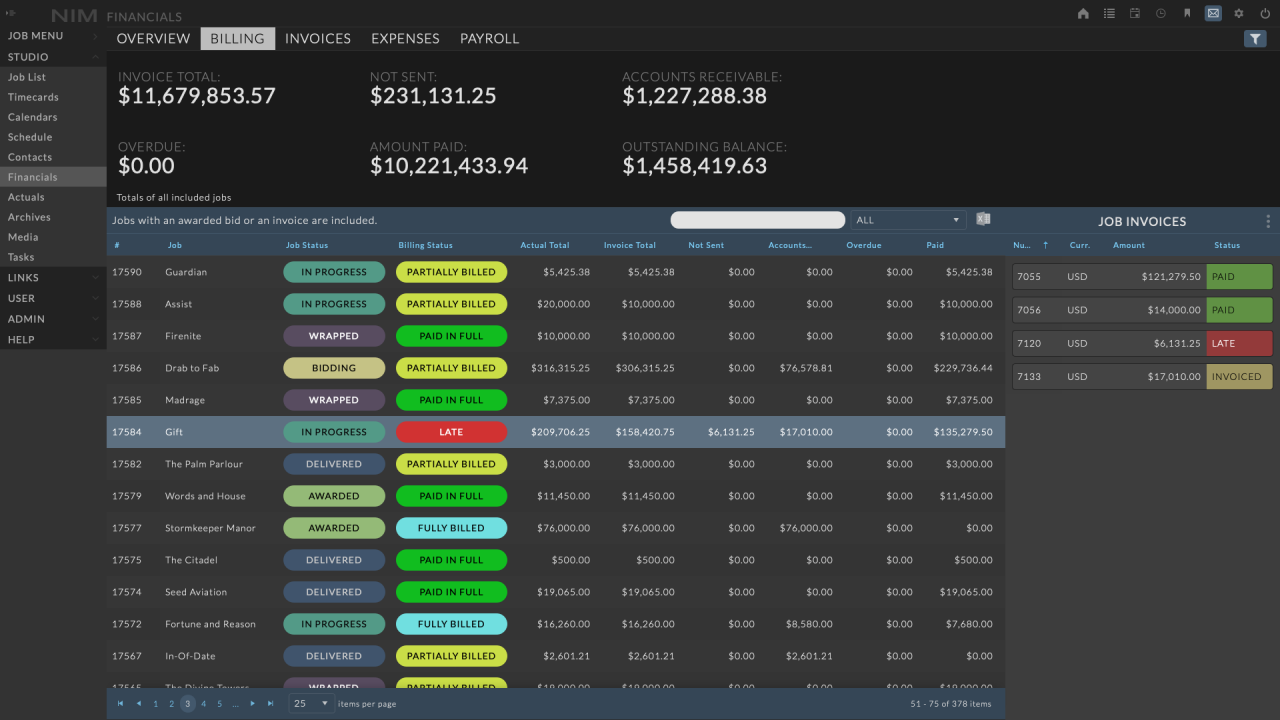
Task: Open settings with the gear icon
Action: click(1239, 14)
